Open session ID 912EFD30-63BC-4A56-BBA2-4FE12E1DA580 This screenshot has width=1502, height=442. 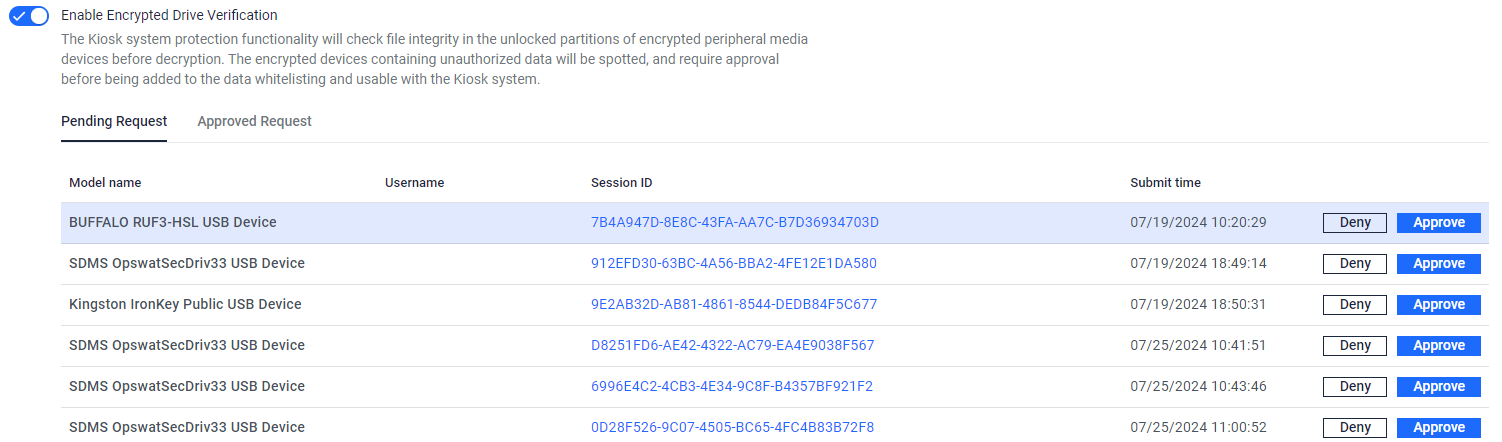(x=734, y=263)
